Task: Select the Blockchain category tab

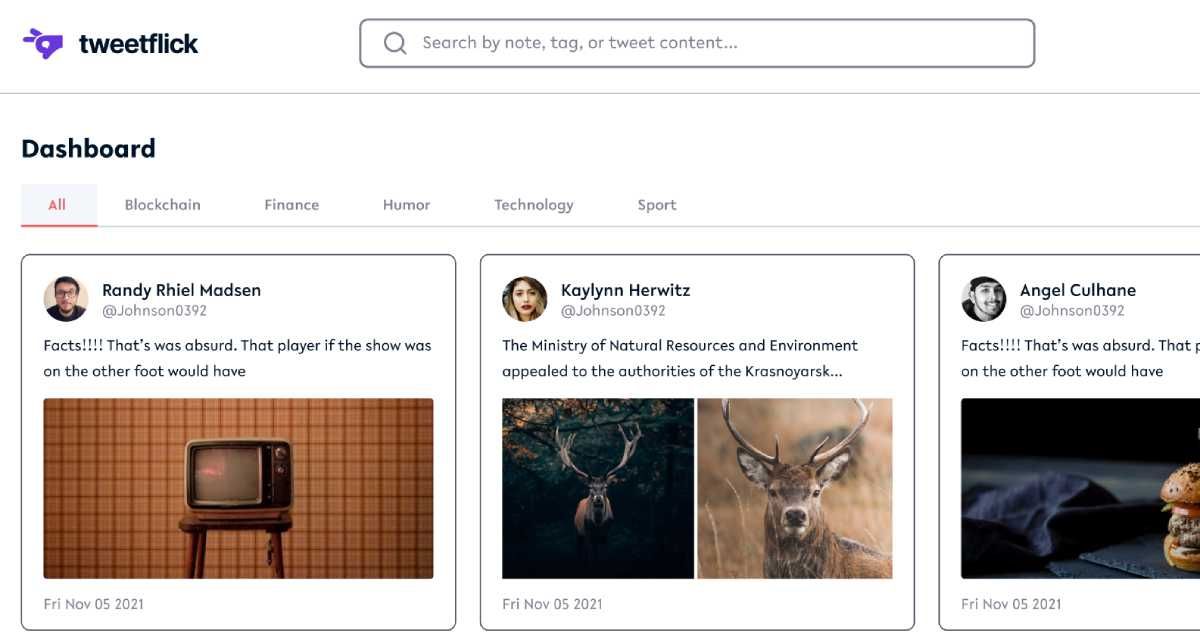Action: coord(163,204)
